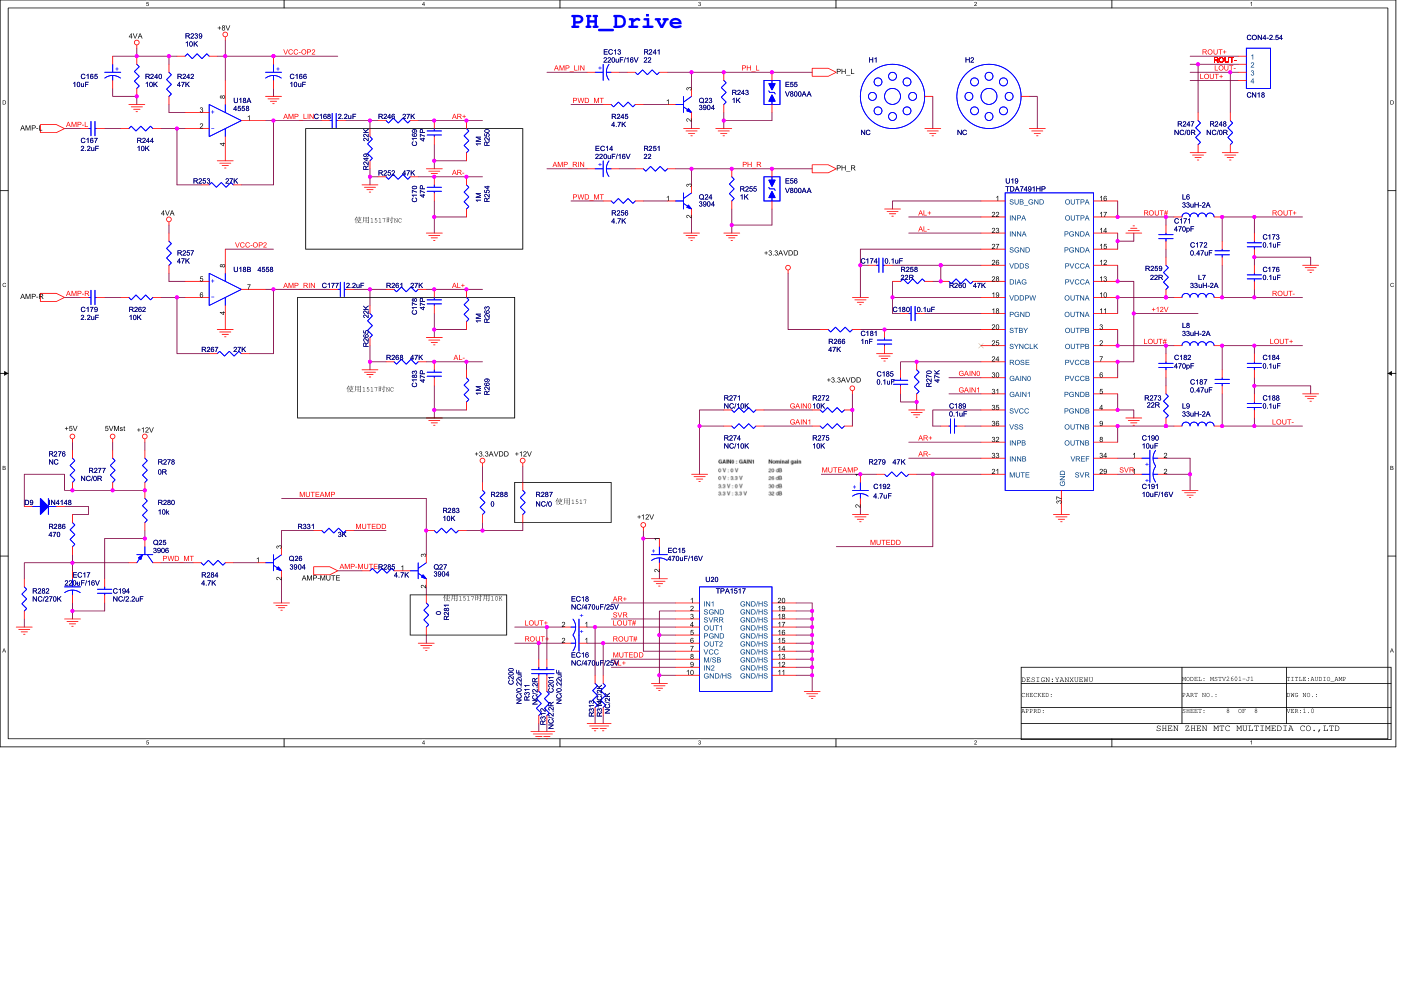
Task: Click the U18A 4558 op-amp label
Action: pyautogui.click(x=242, y=104)
